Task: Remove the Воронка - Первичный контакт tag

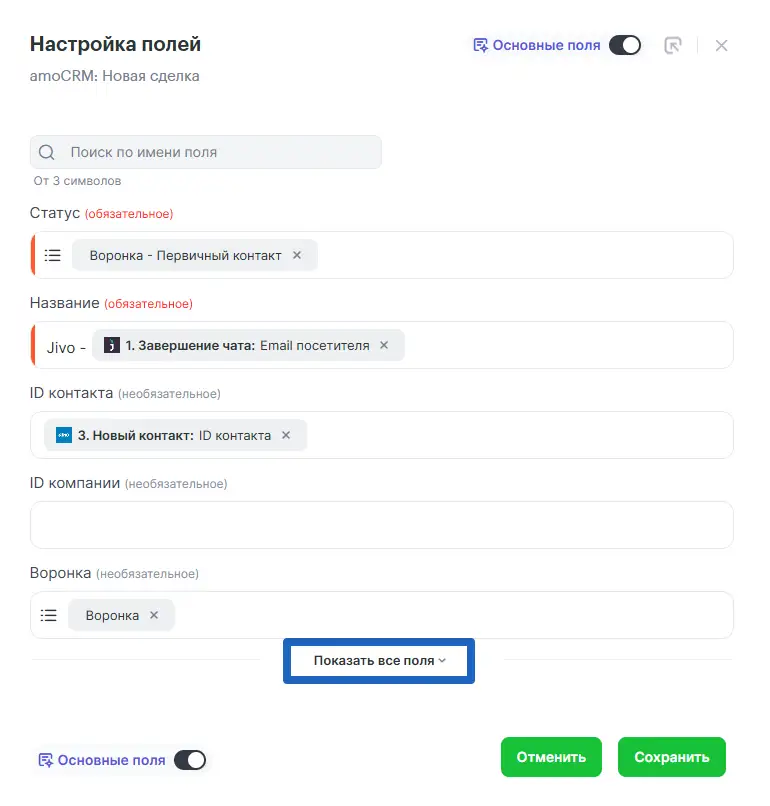Action: tap(297, 255)
